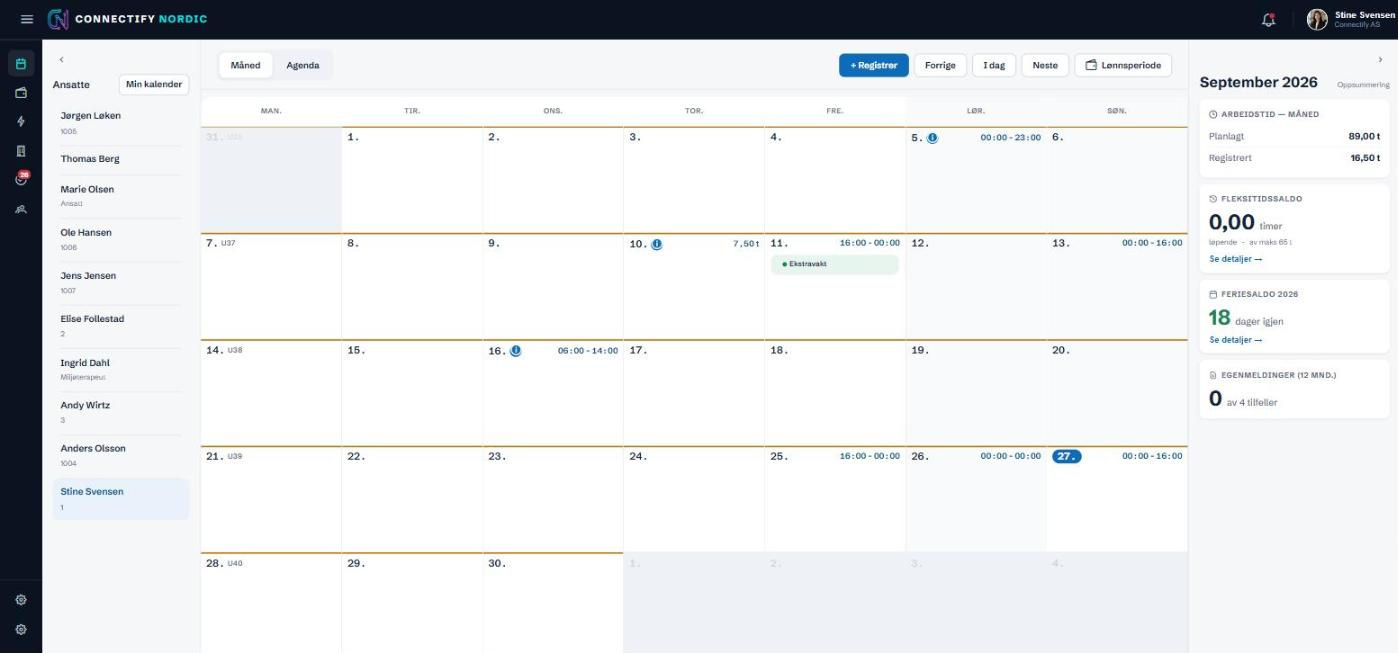Open the people icon in the left sidebar

[21, 209]
